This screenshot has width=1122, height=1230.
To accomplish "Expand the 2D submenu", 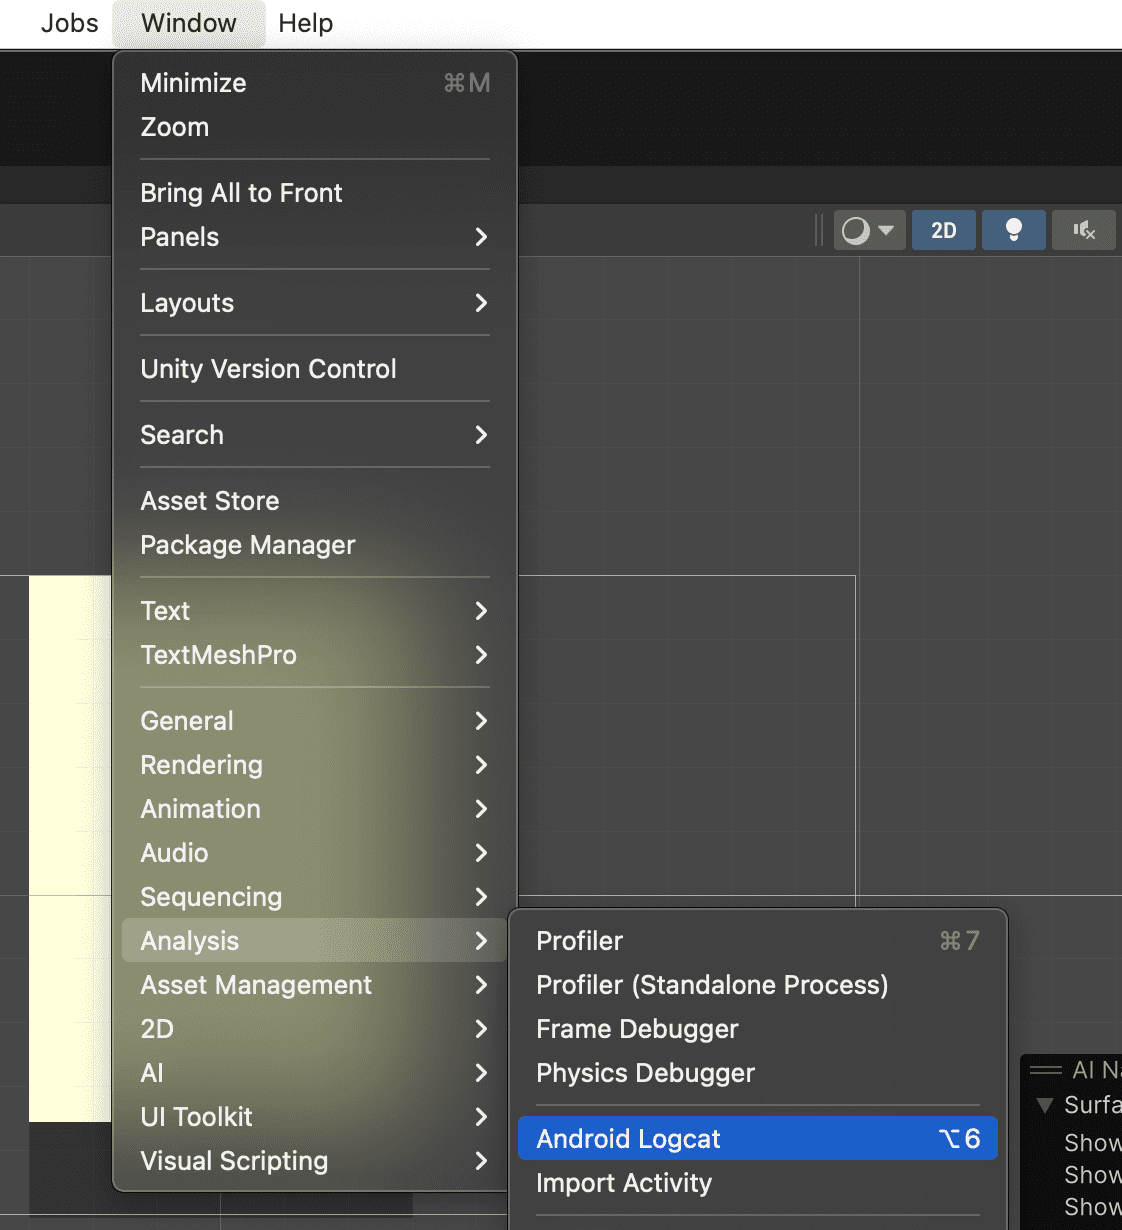I will tap(315, 1029).
